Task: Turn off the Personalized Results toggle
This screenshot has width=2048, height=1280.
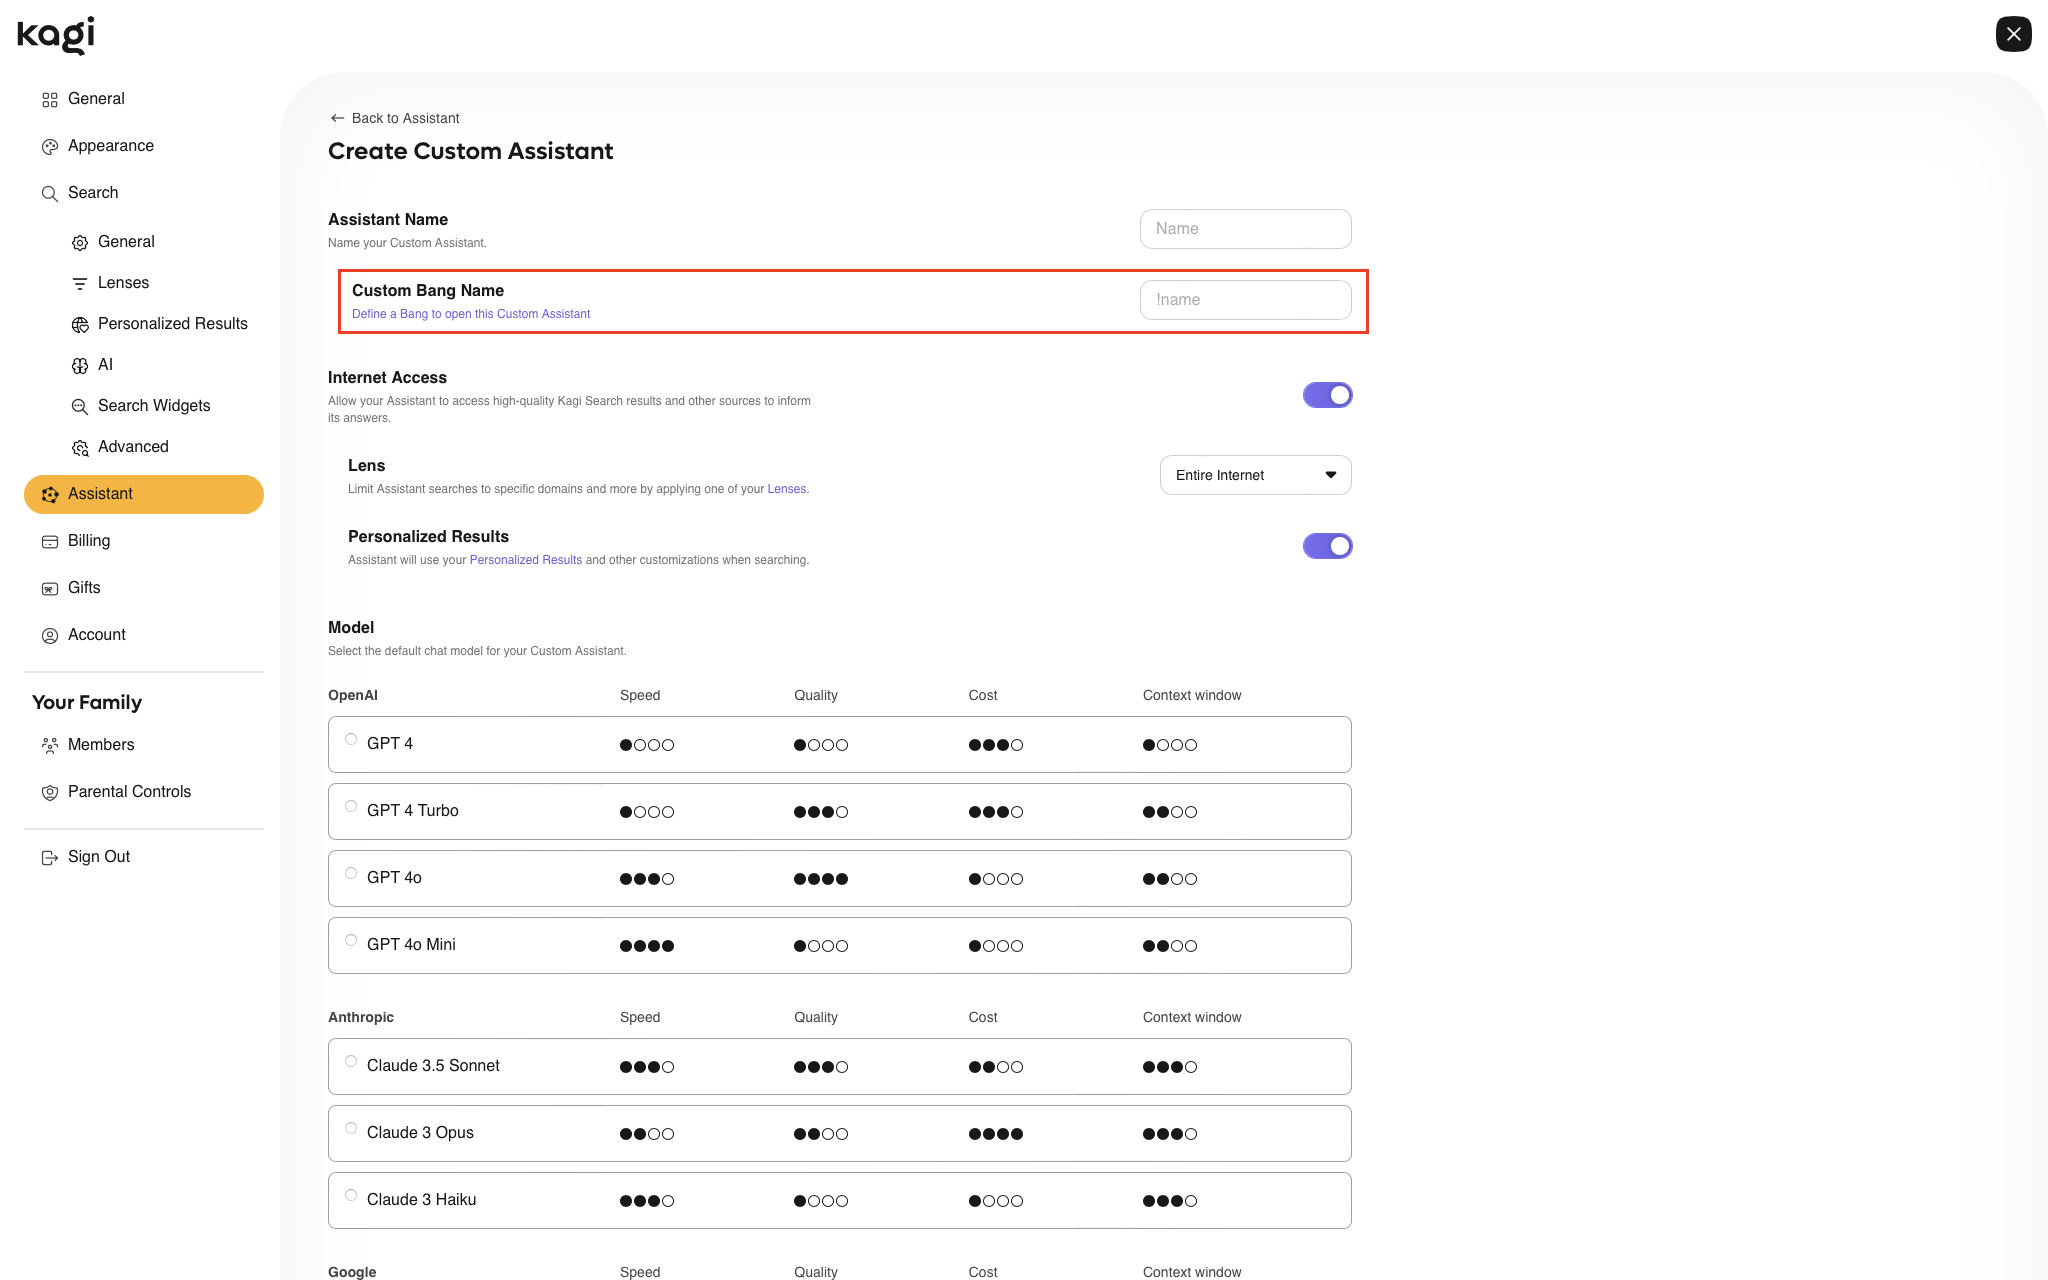Action: click(x=1327, y=546)
